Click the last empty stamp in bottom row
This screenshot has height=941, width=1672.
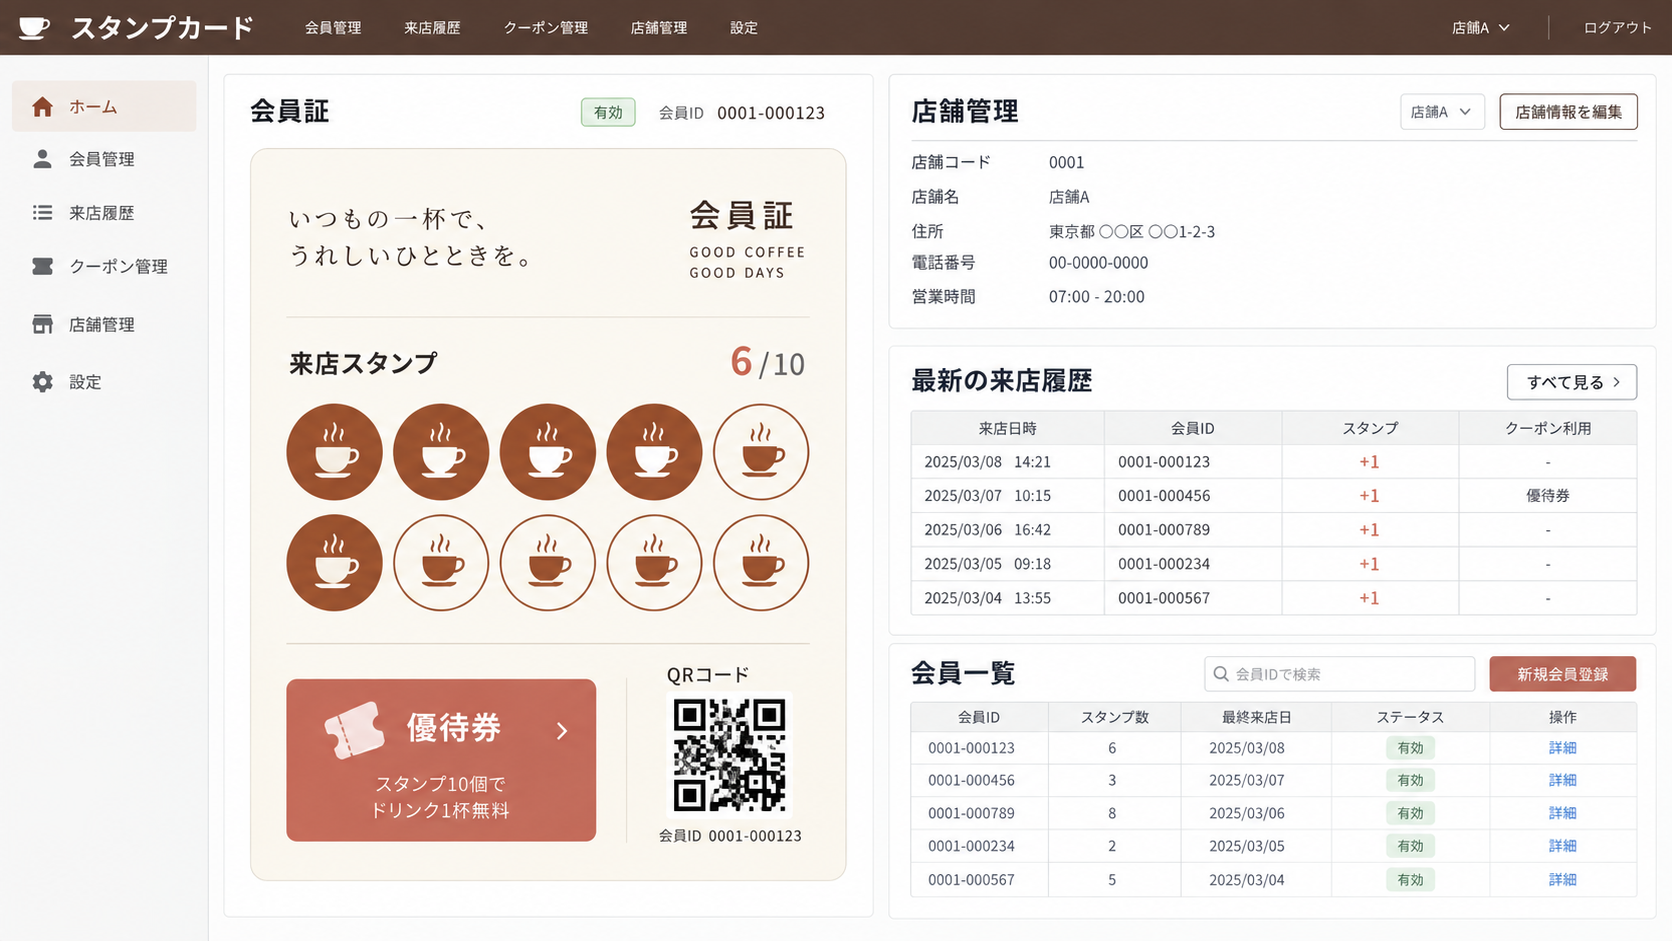[761, 563]
